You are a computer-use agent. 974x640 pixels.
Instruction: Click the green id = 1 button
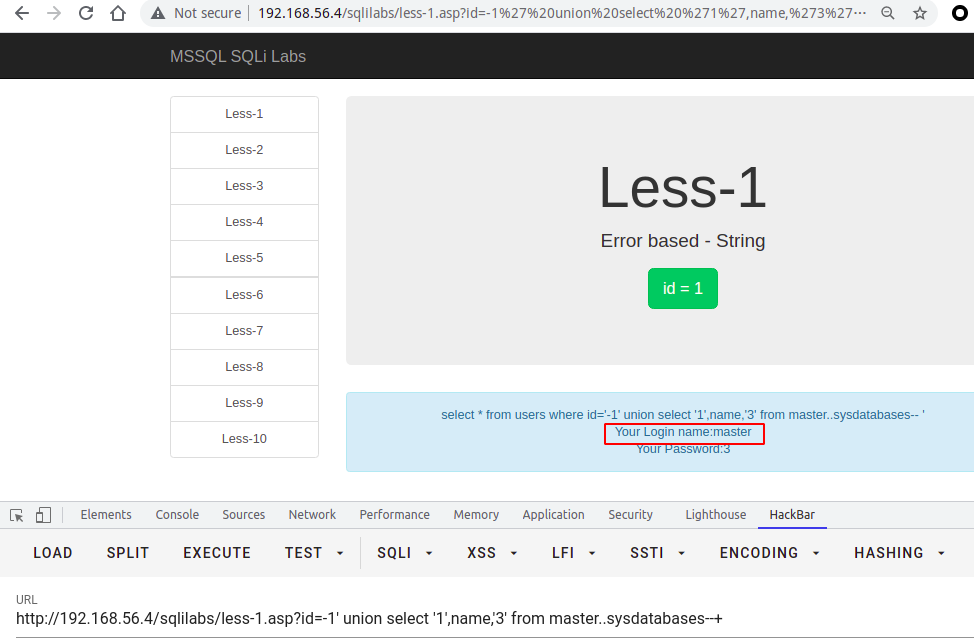(x=683, y=288)
